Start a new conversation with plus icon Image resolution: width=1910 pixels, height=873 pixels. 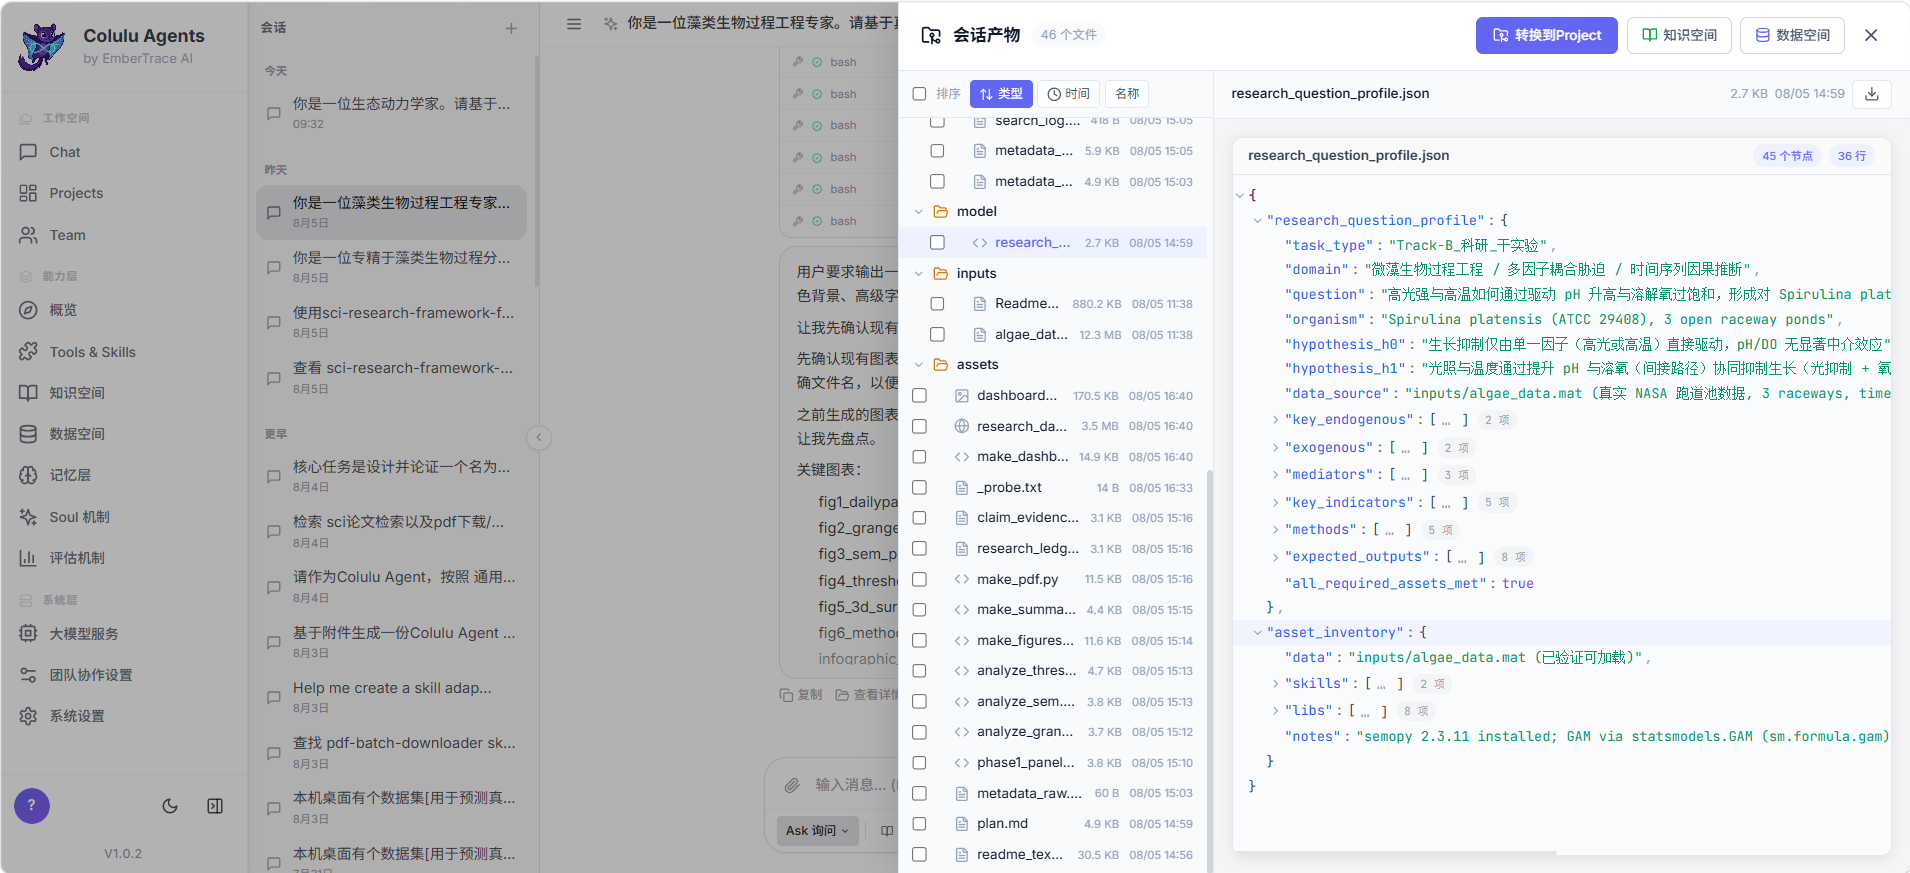pos(511,28)
